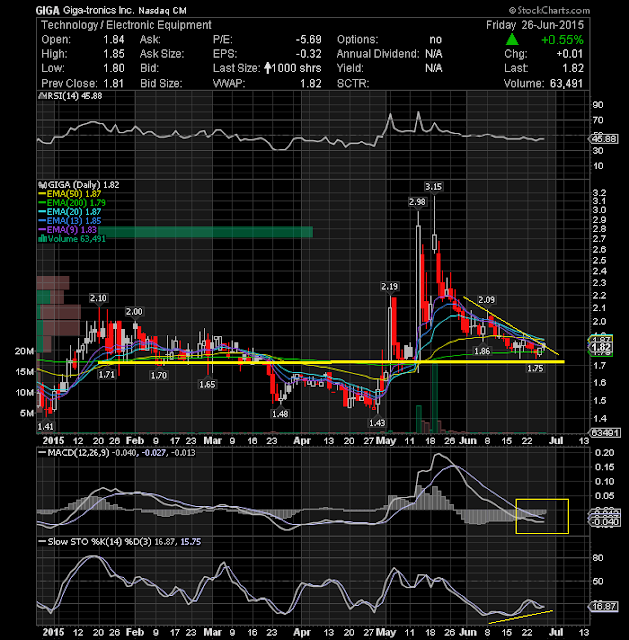Click the green EMA(200) 1.79 legend entry
This screenshot has height=640, width=629.
(72, 203)
